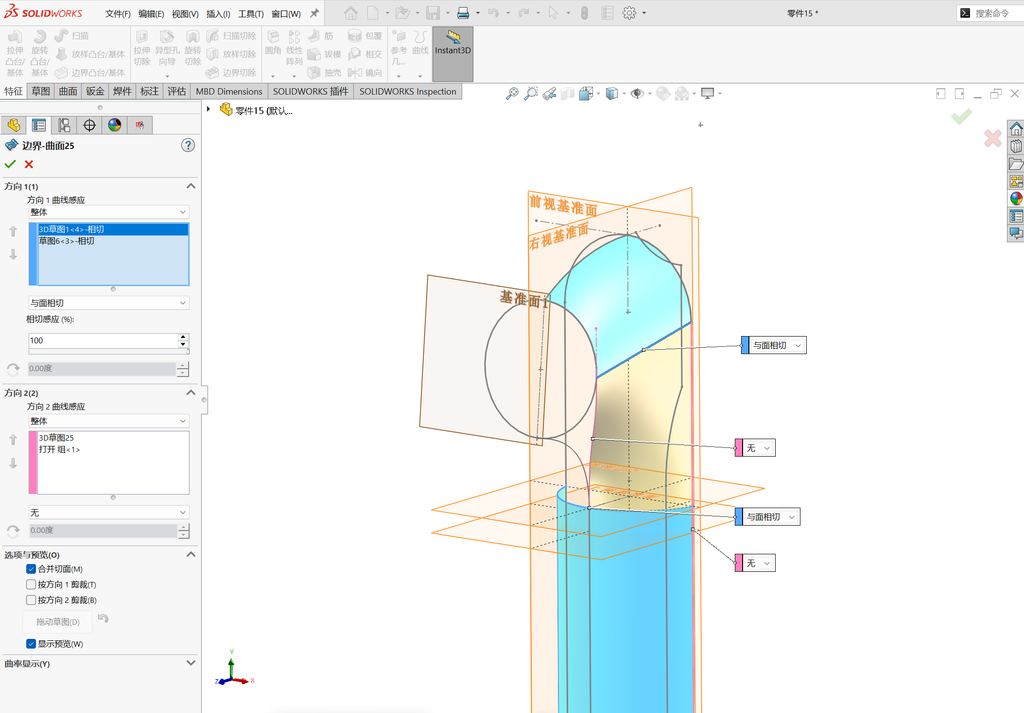Open the DimXpertManager crosshair tab icon

click(x=89, y=125)
